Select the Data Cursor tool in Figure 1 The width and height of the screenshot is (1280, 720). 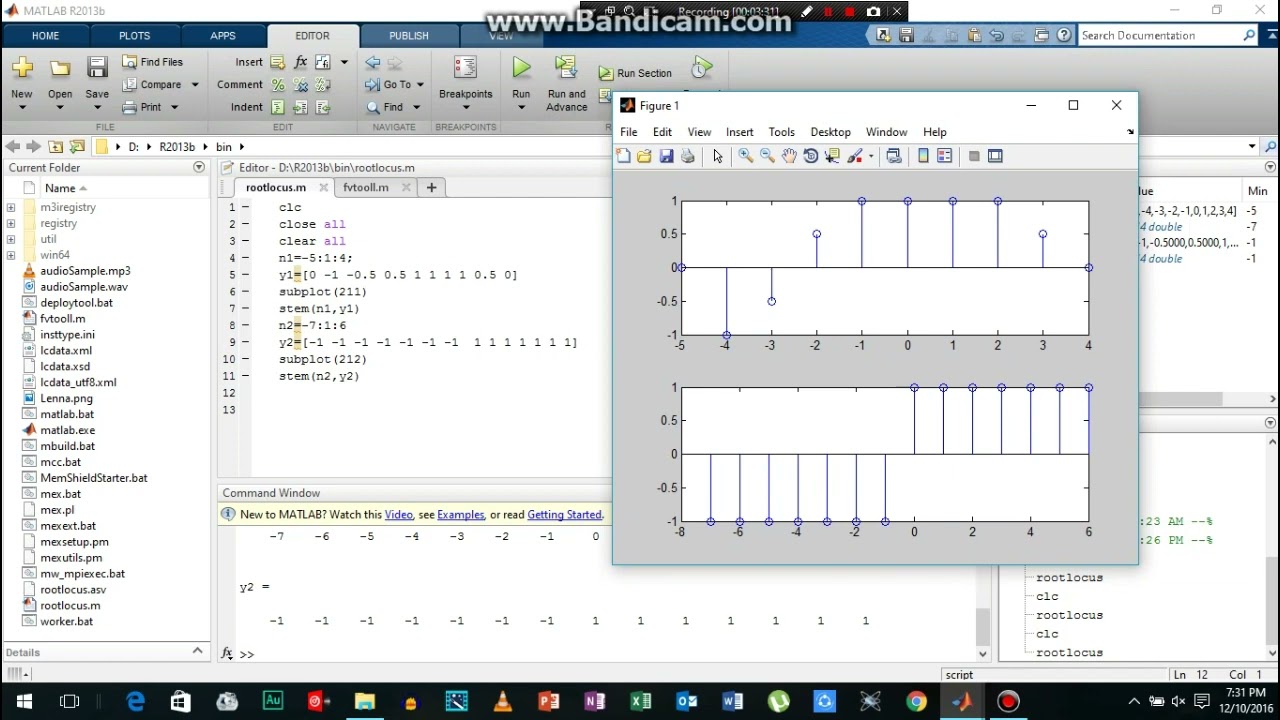[x=832, y=156]
